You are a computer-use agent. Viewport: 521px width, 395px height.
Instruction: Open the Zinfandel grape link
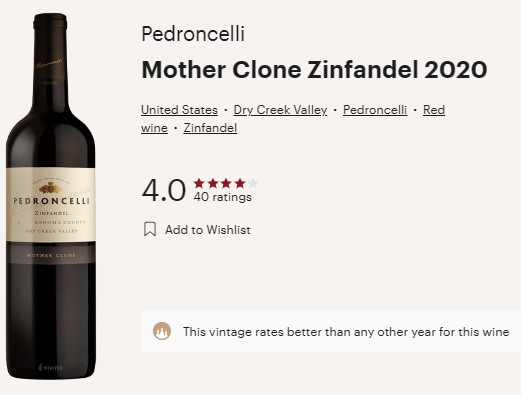[x=210, y=128]
